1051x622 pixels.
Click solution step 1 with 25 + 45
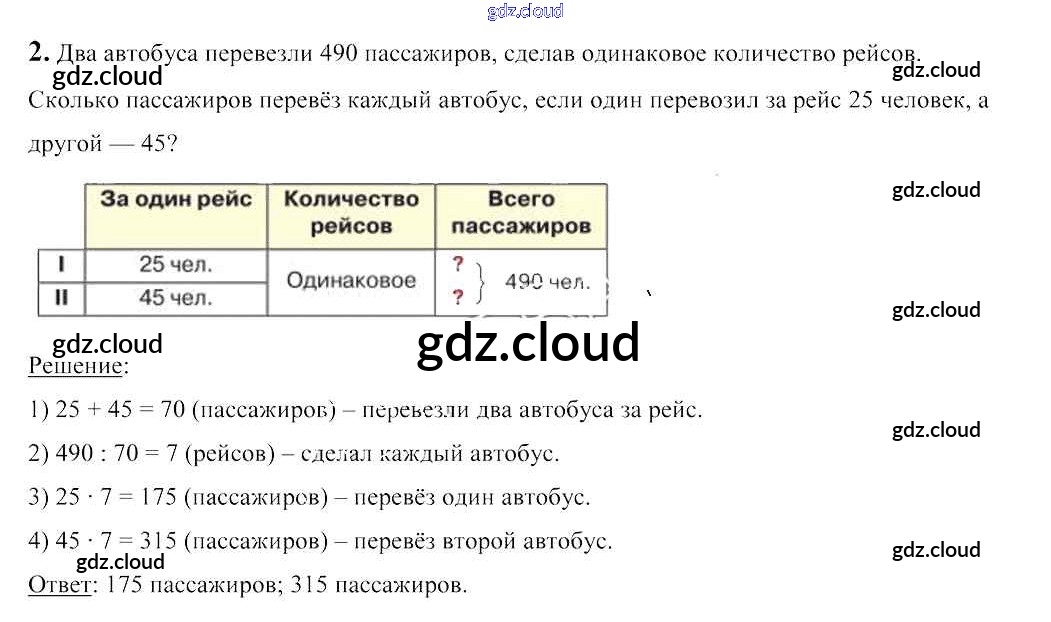pos(365,410)
